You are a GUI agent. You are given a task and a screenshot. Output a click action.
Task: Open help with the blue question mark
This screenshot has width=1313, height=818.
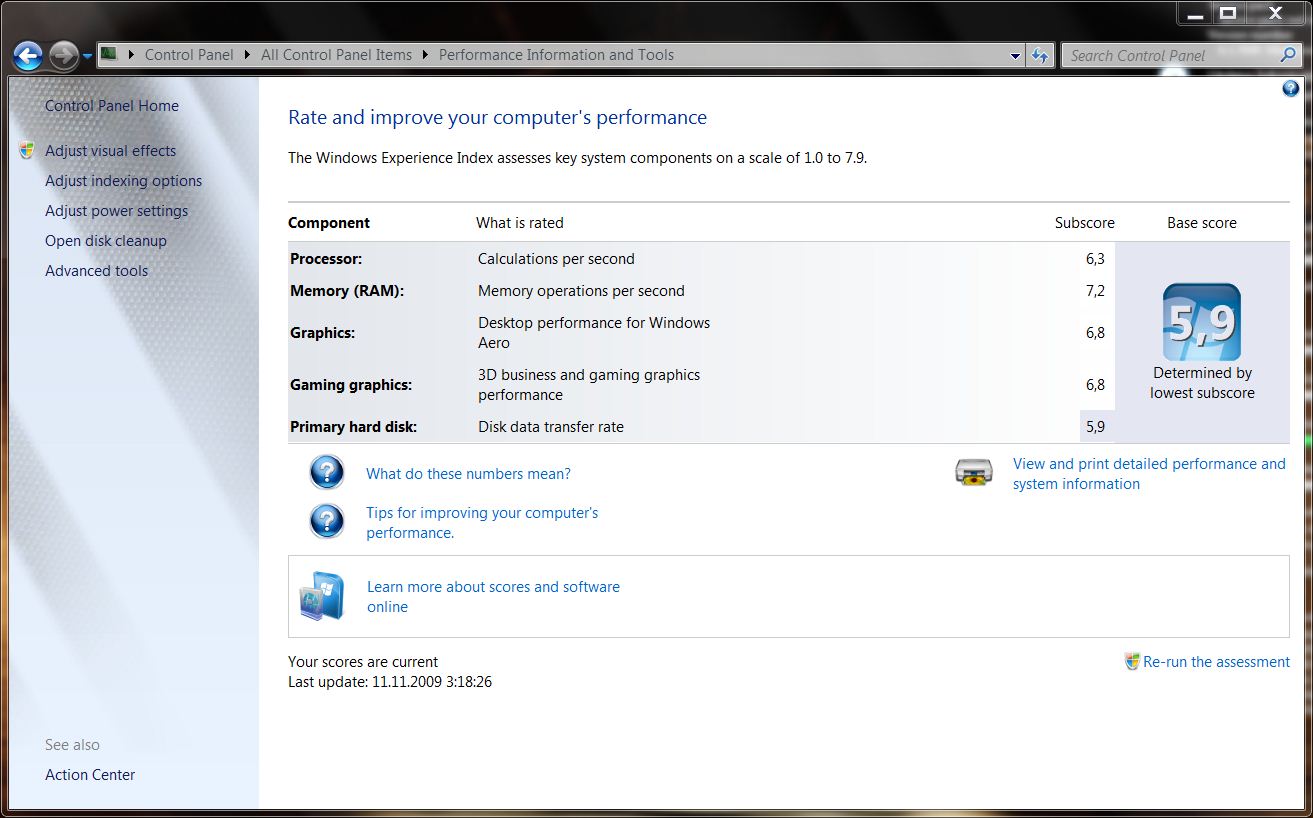(x=1290, y=89)
